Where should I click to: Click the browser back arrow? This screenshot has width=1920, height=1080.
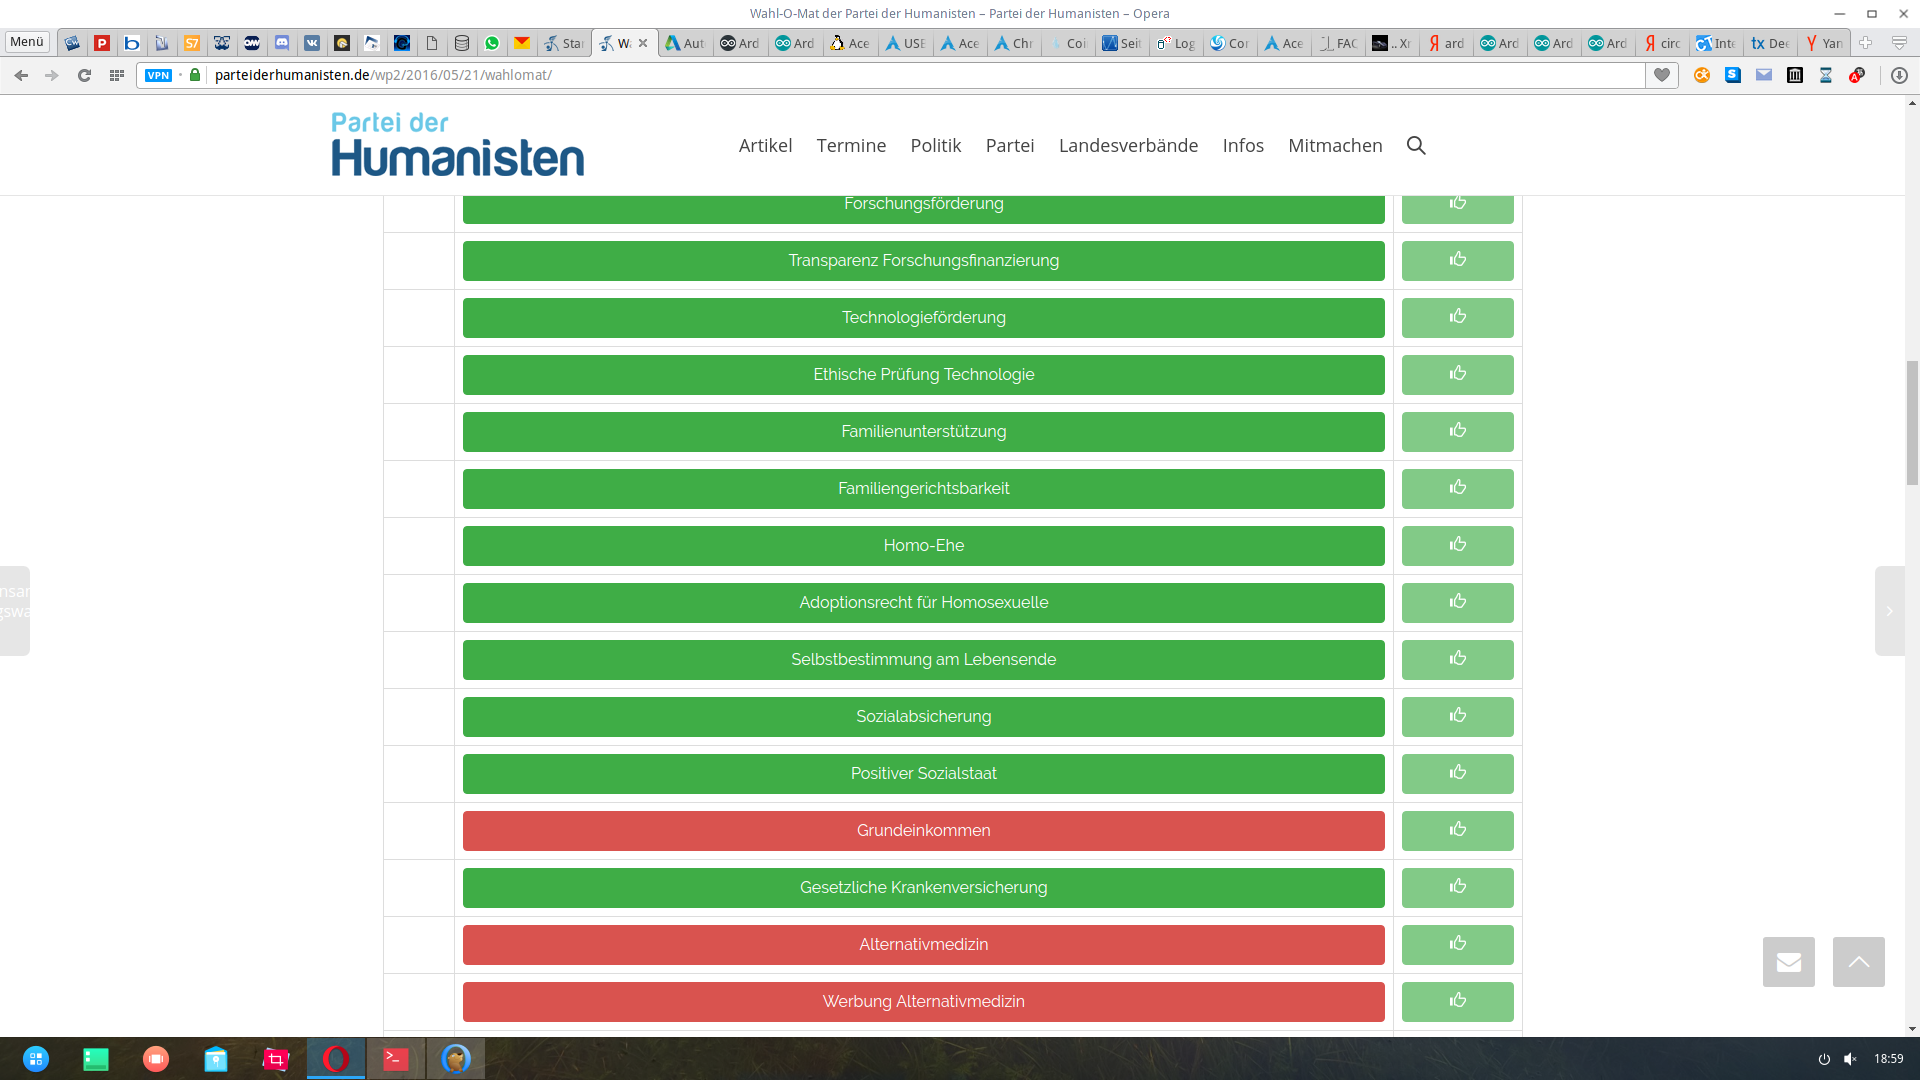pyautogui.click(x=21, y=75)
